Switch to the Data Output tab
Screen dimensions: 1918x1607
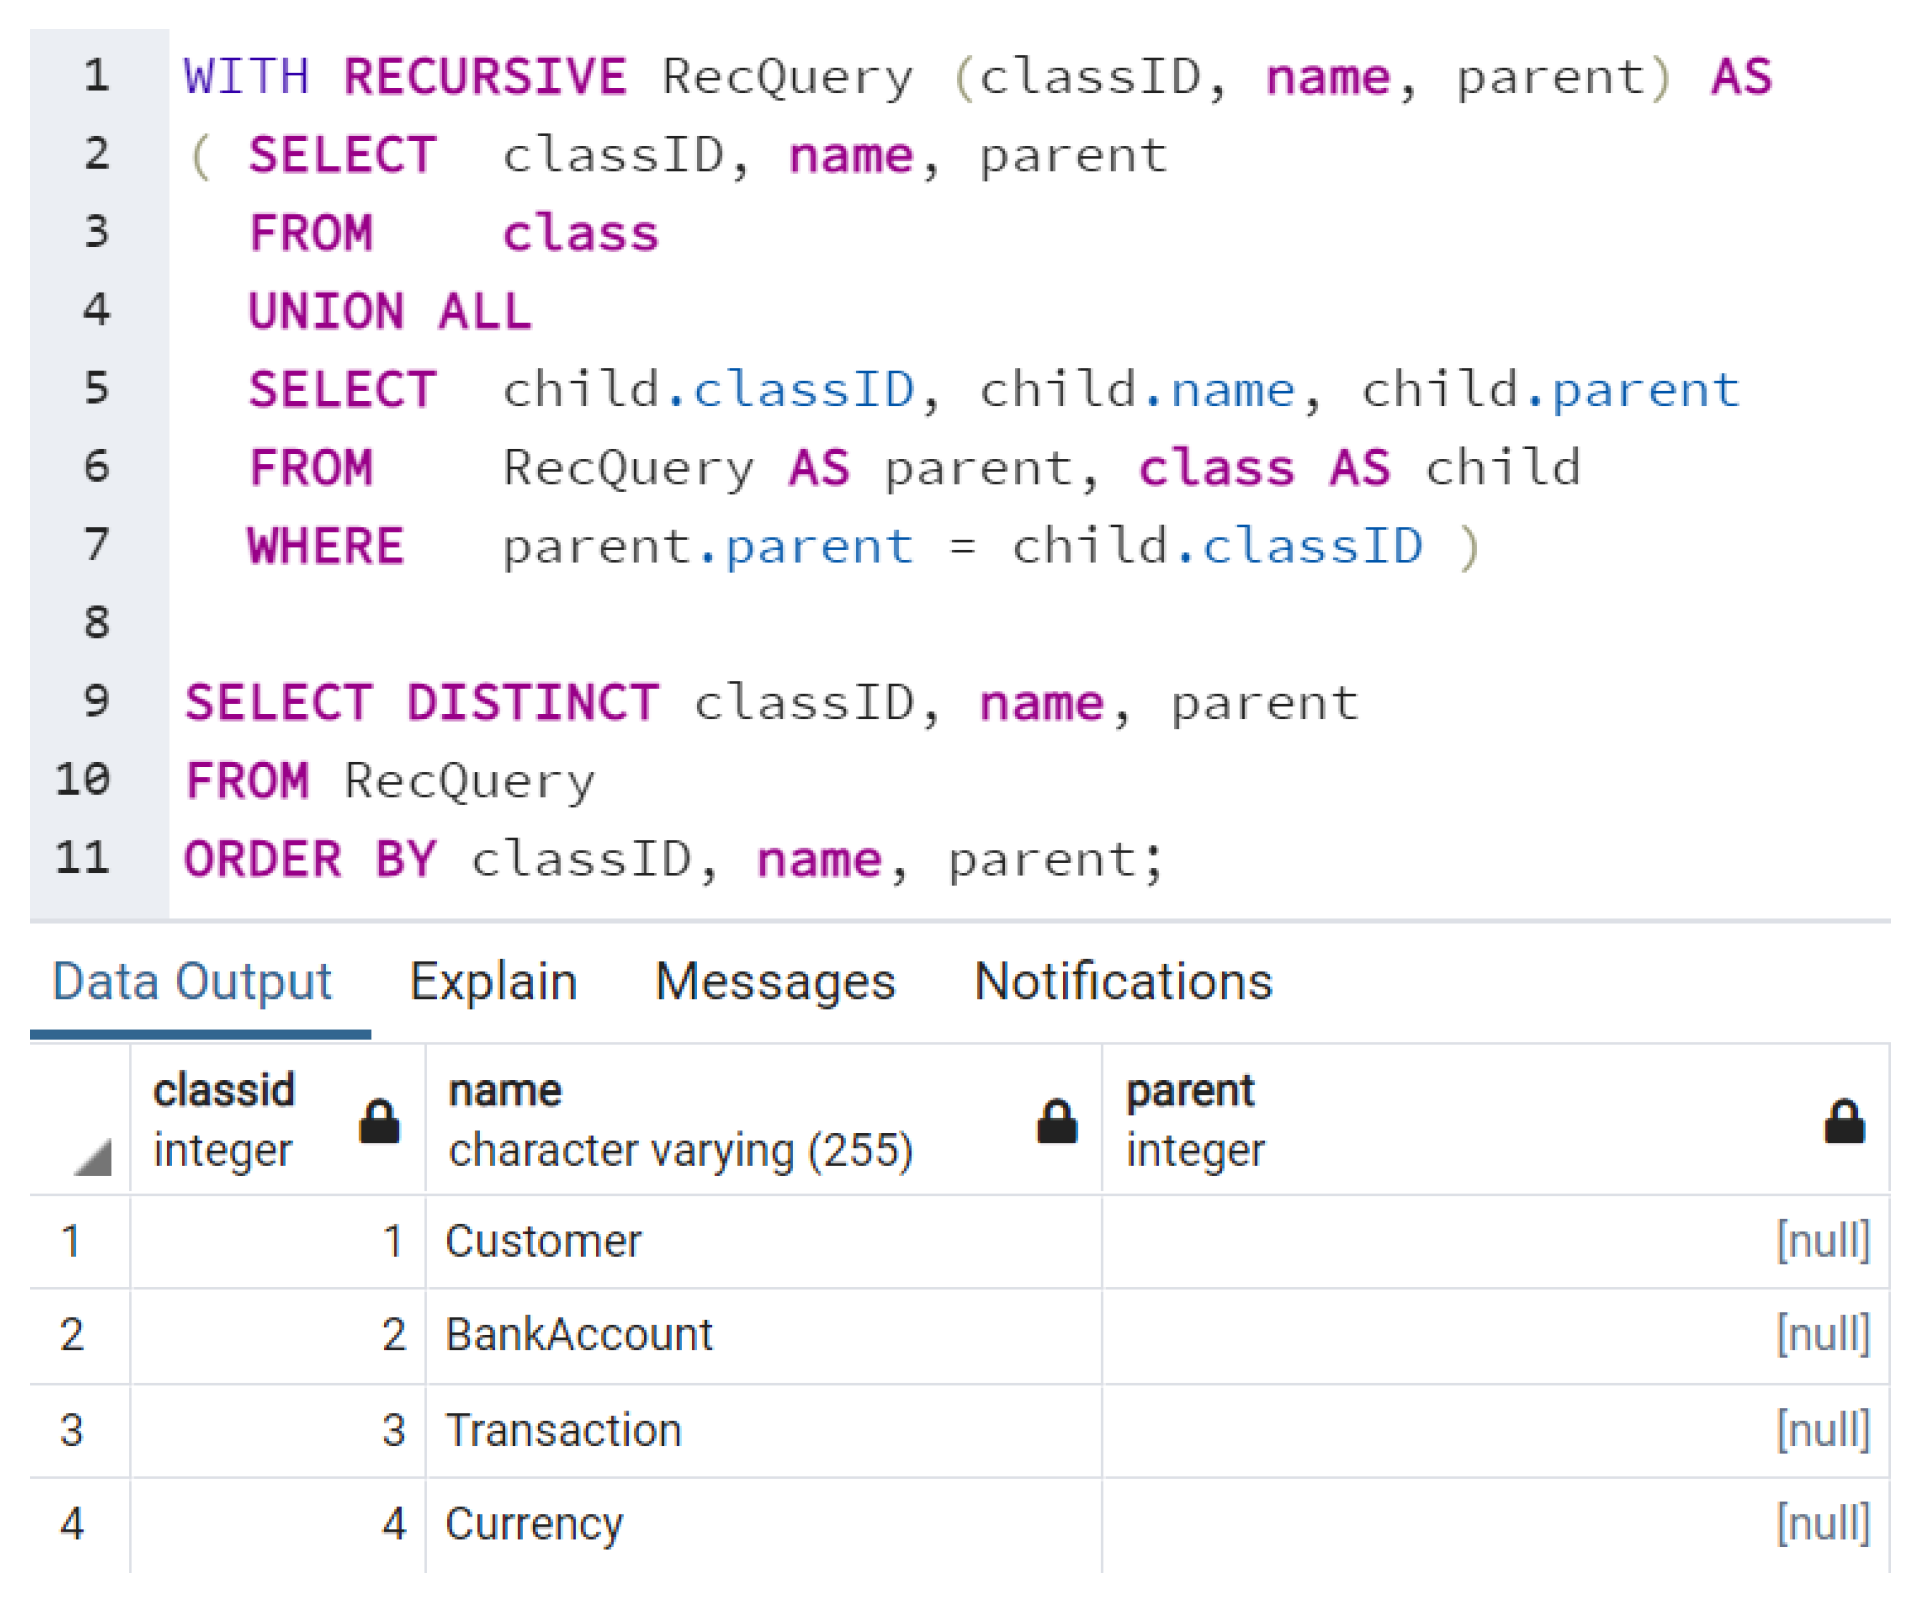tap(192, 981)
